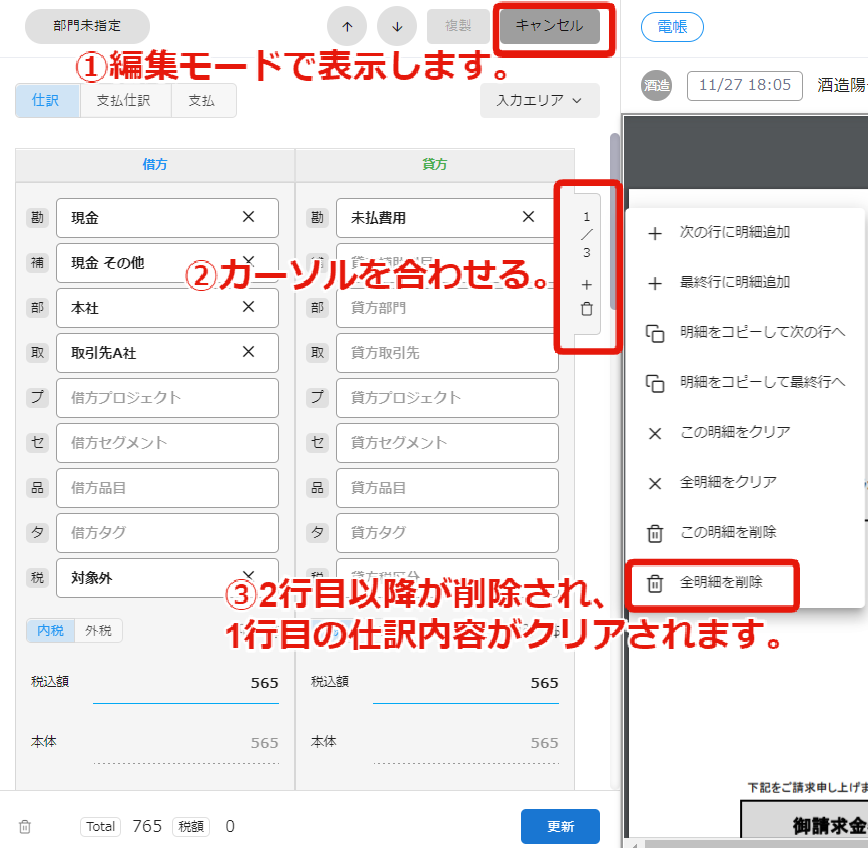The width and height of the screenshot is (868, 848).
Task: Open the 貸方取引先 combo box
Action: (x=447, y=353)
